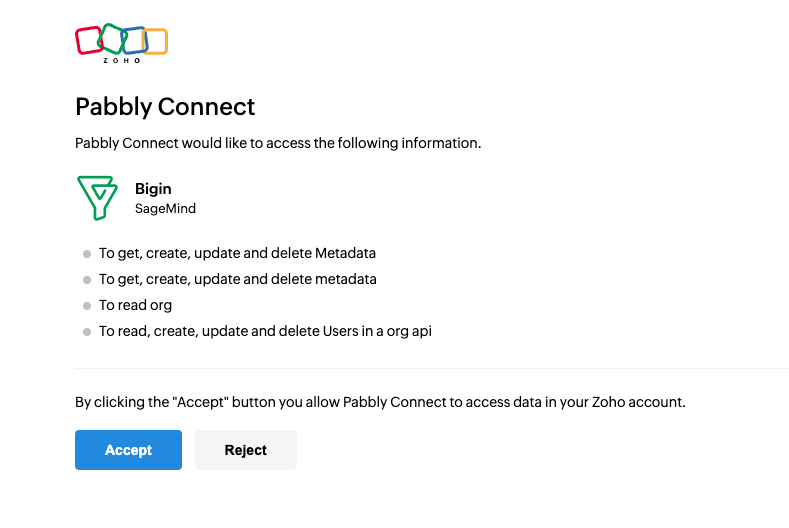
Task: Click the bullet beside the Users org api permission
Action: point(87,332)
